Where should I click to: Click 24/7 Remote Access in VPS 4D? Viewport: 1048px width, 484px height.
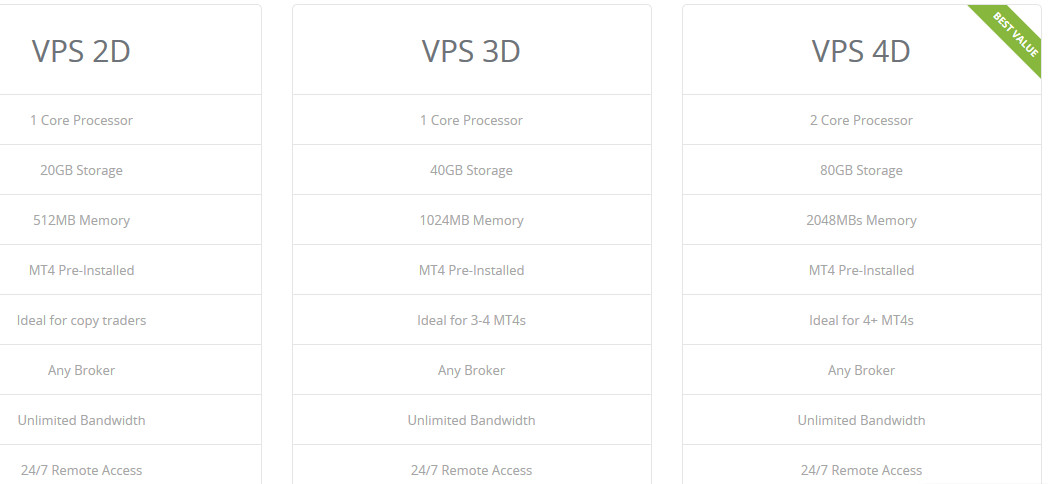(x=862, y=470)
